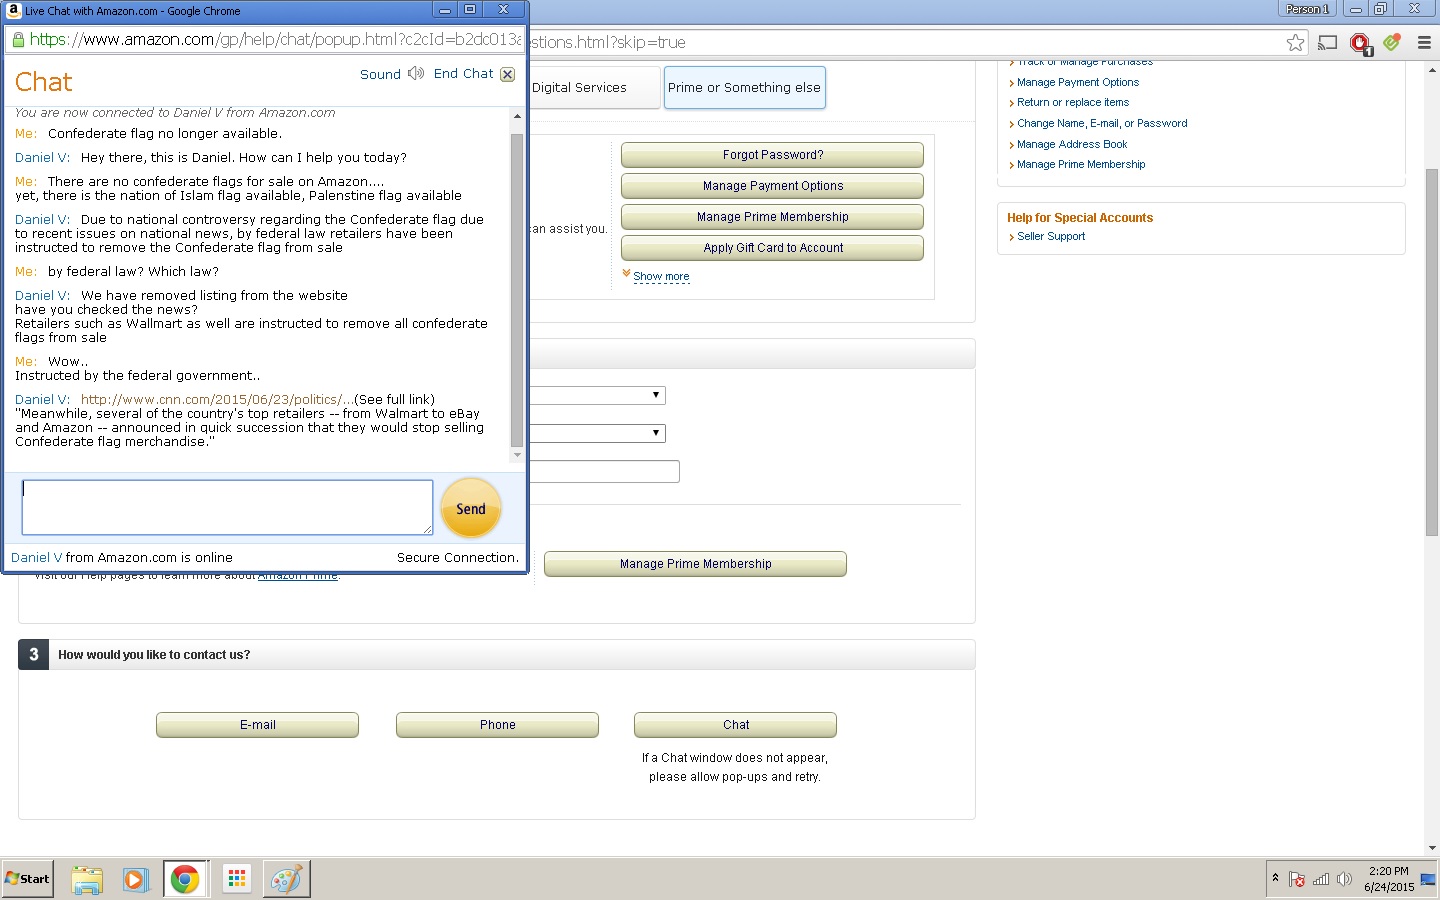Click the page scrollbar down arrow
This screenshot has height=900, width=1440.
(x=1432, y=848)
